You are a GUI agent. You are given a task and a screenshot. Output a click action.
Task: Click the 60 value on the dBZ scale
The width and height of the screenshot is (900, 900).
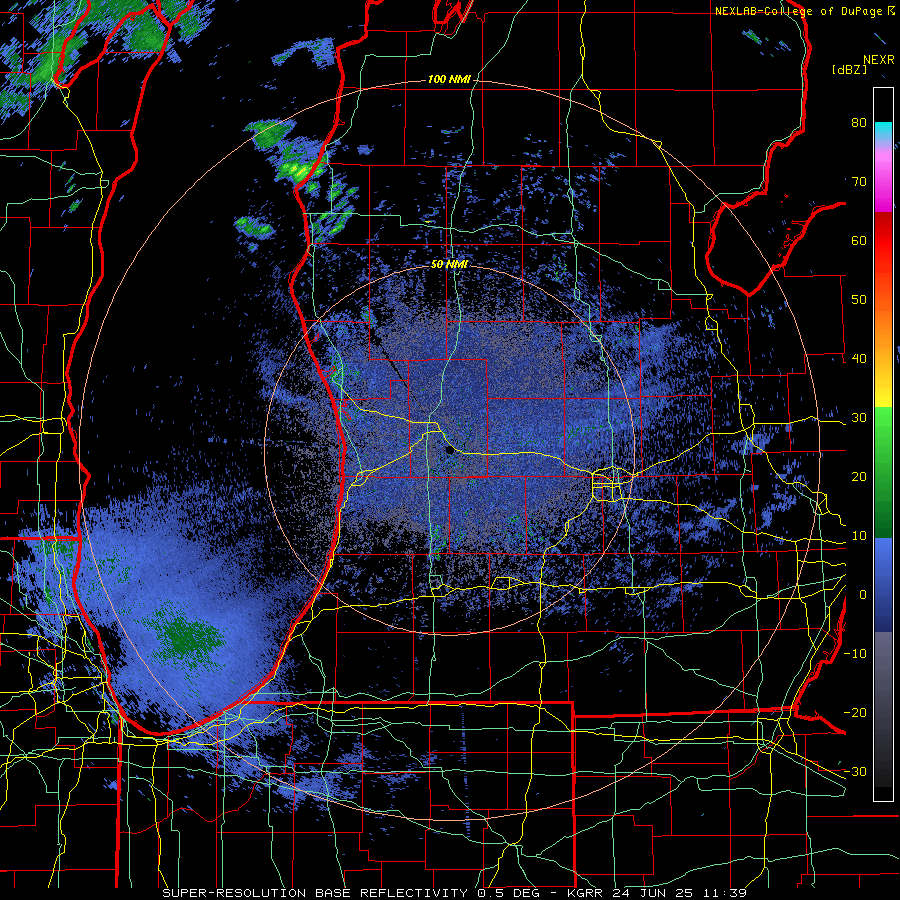(x=859, y=240)
